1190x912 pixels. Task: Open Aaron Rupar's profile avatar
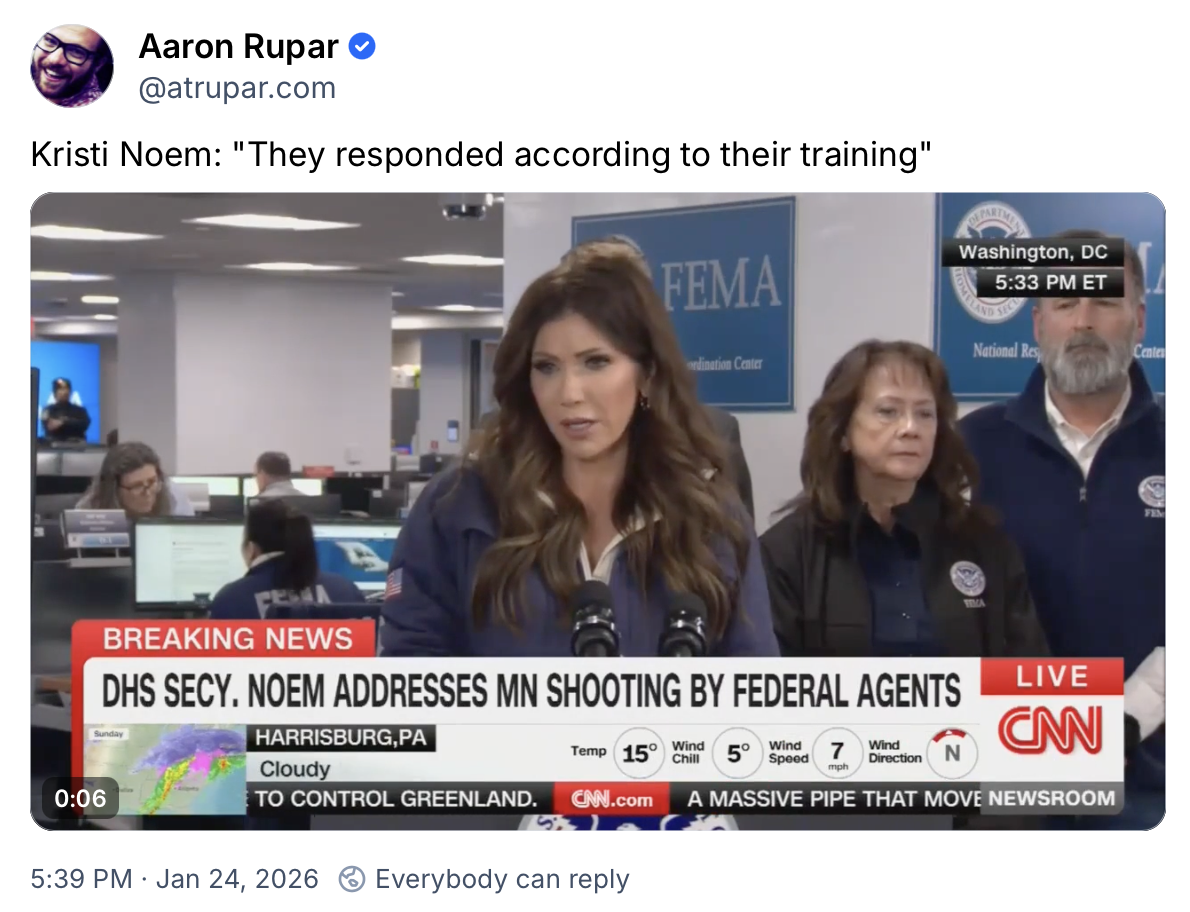[x=72, y=66]
